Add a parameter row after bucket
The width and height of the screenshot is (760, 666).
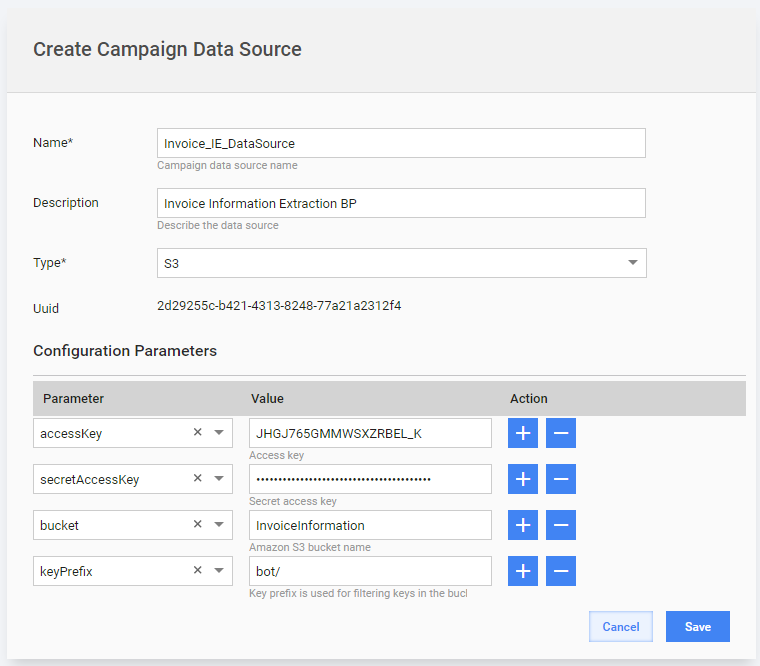[522, 525]
